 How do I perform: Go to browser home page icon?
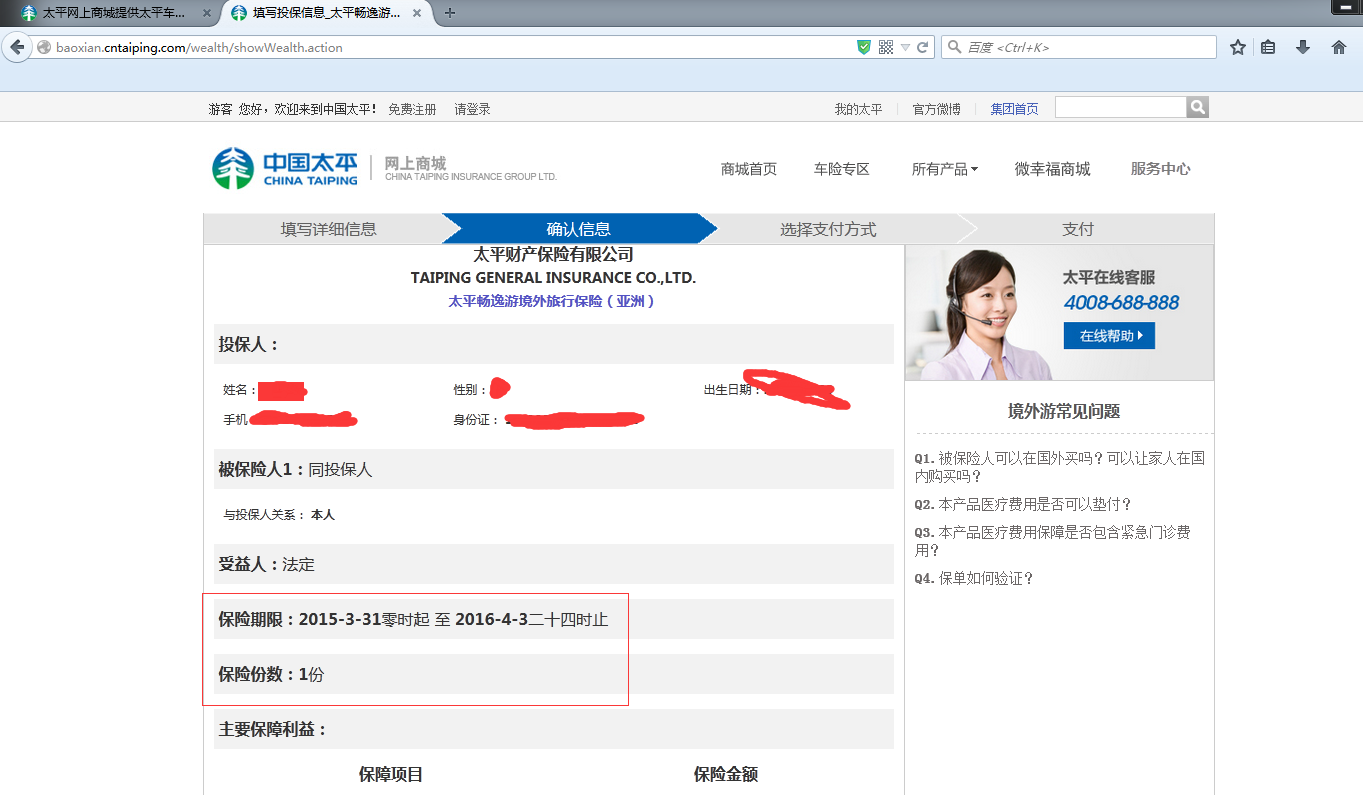tap(1339, 47)
